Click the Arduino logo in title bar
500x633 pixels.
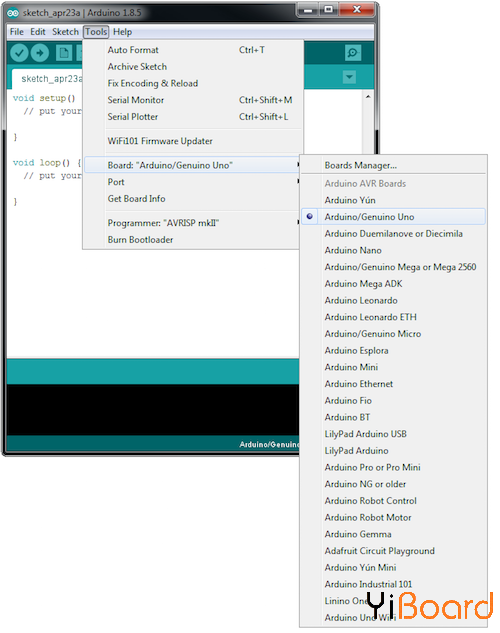(13, 13)
